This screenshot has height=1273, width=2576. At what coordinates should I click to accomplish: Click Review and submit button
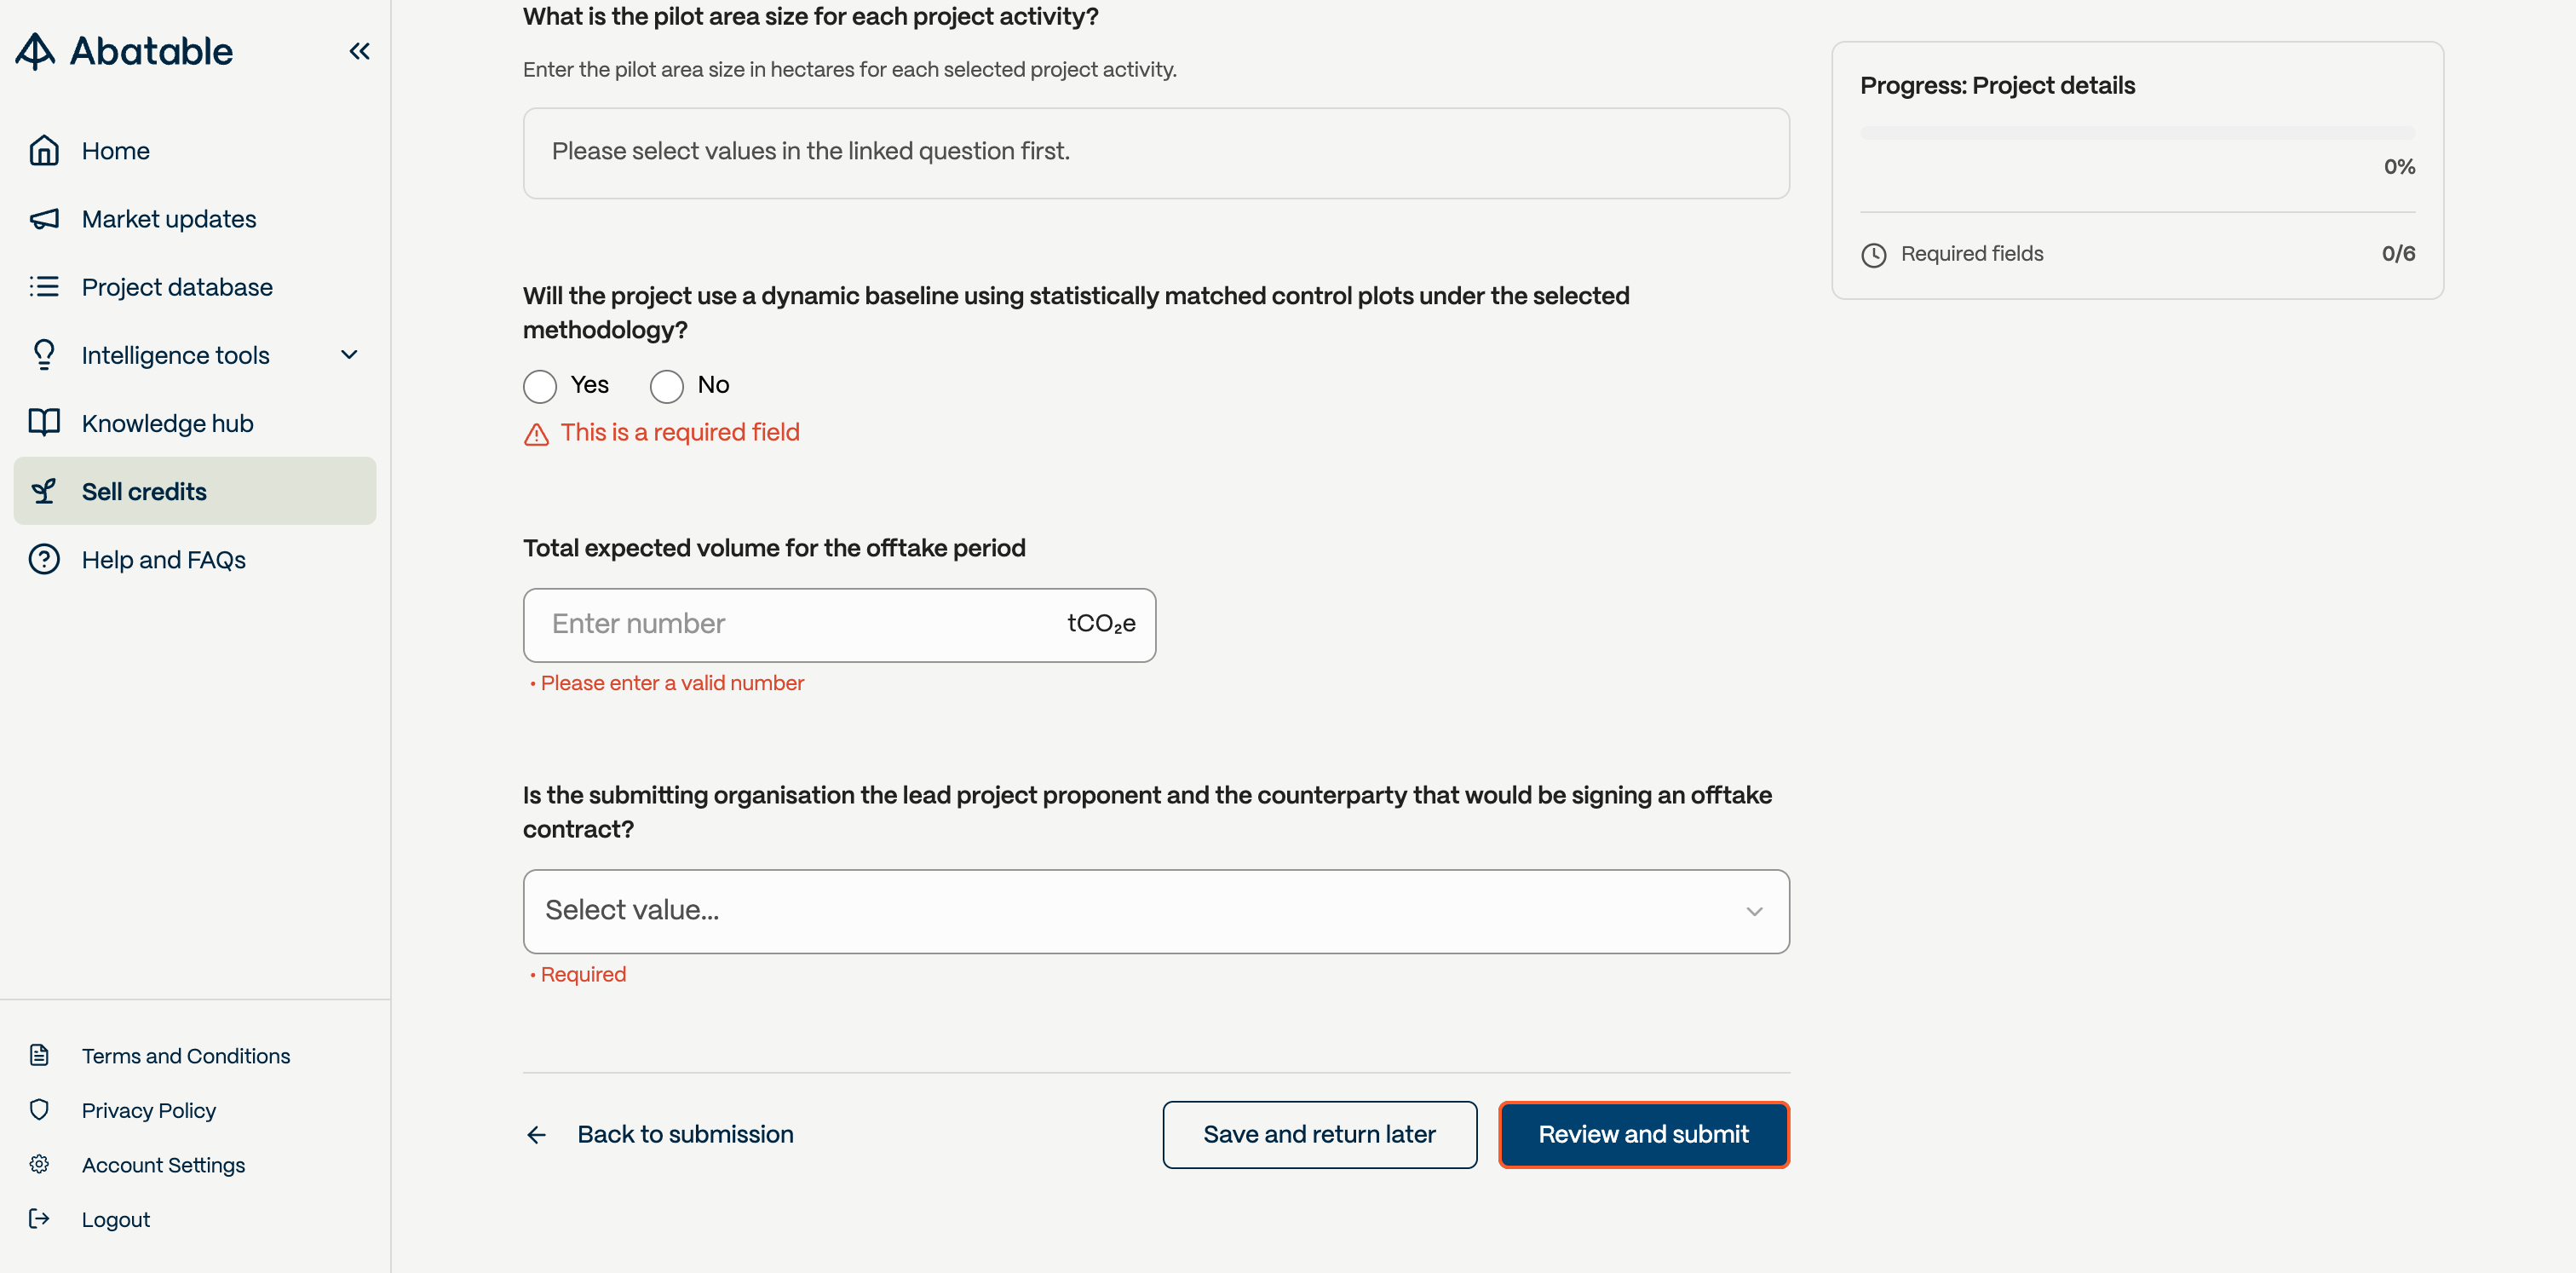(x=1643, y=1134)
